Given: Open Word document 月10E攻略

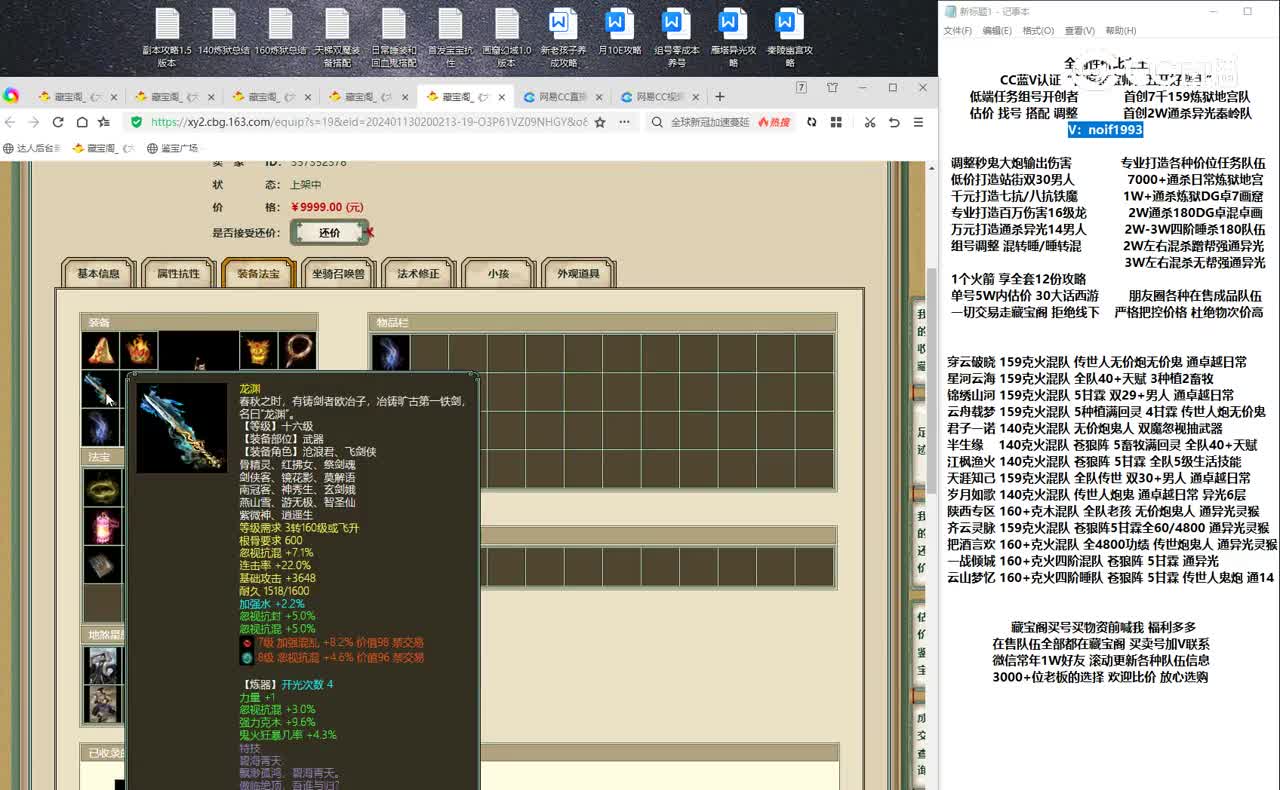Looking at the screenshot, I should tap(619, 32).
